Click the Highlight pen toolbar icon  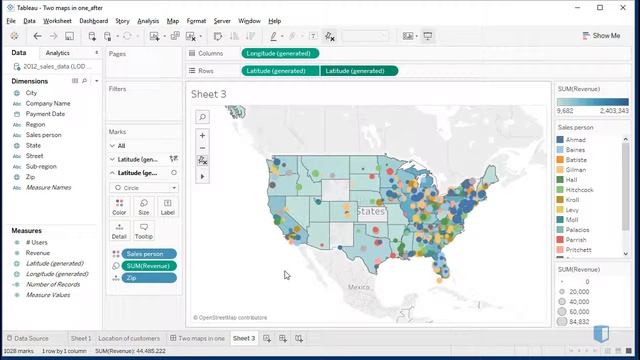[273, 36]
